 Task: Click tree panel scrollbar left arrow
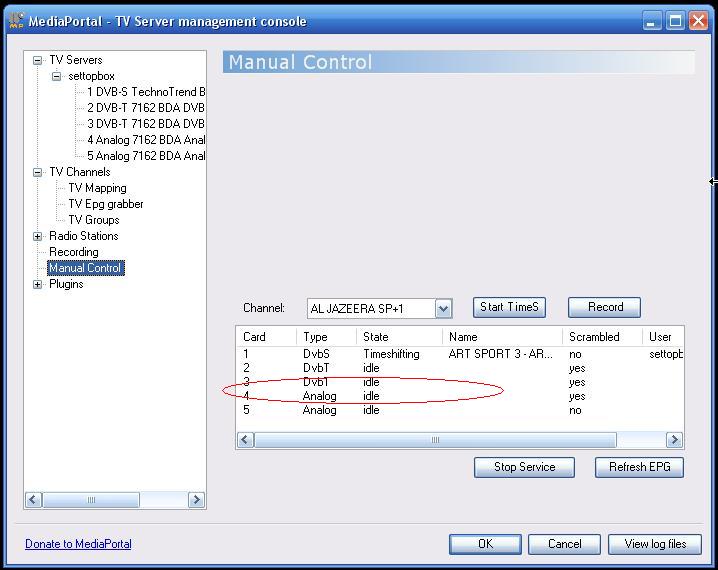click(33, 500)
